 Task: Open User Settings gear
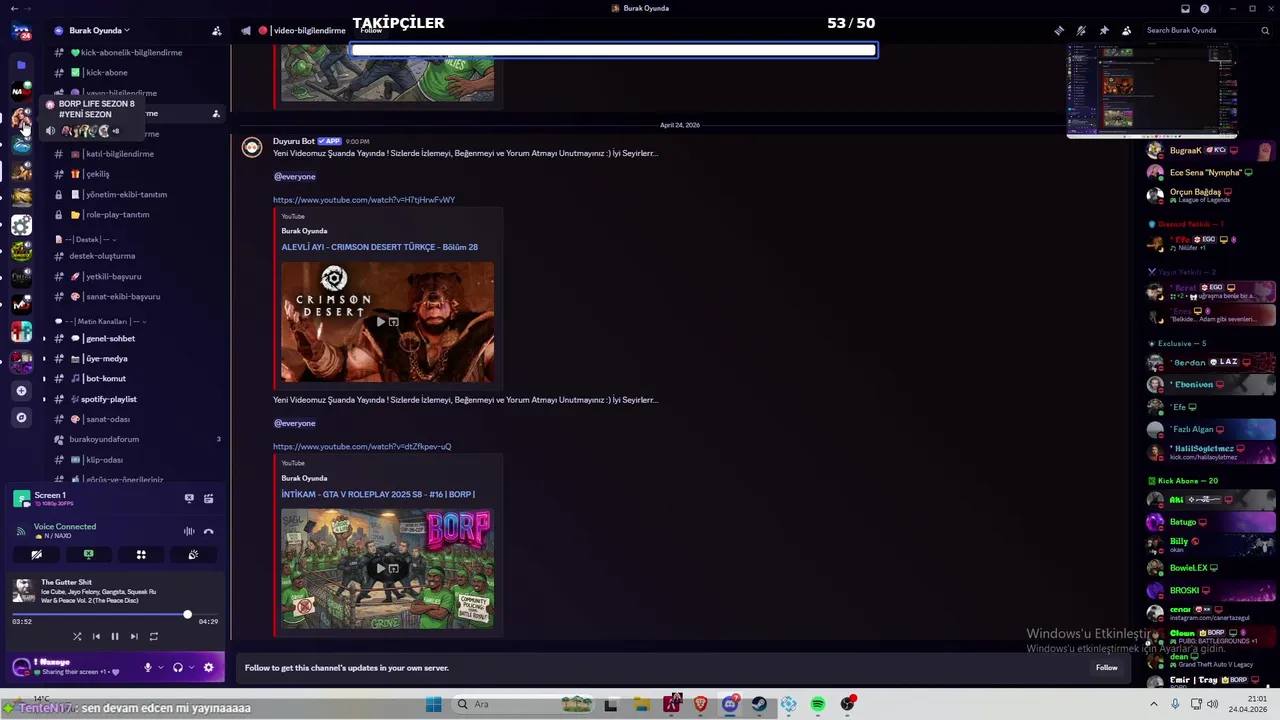(208, 667)
